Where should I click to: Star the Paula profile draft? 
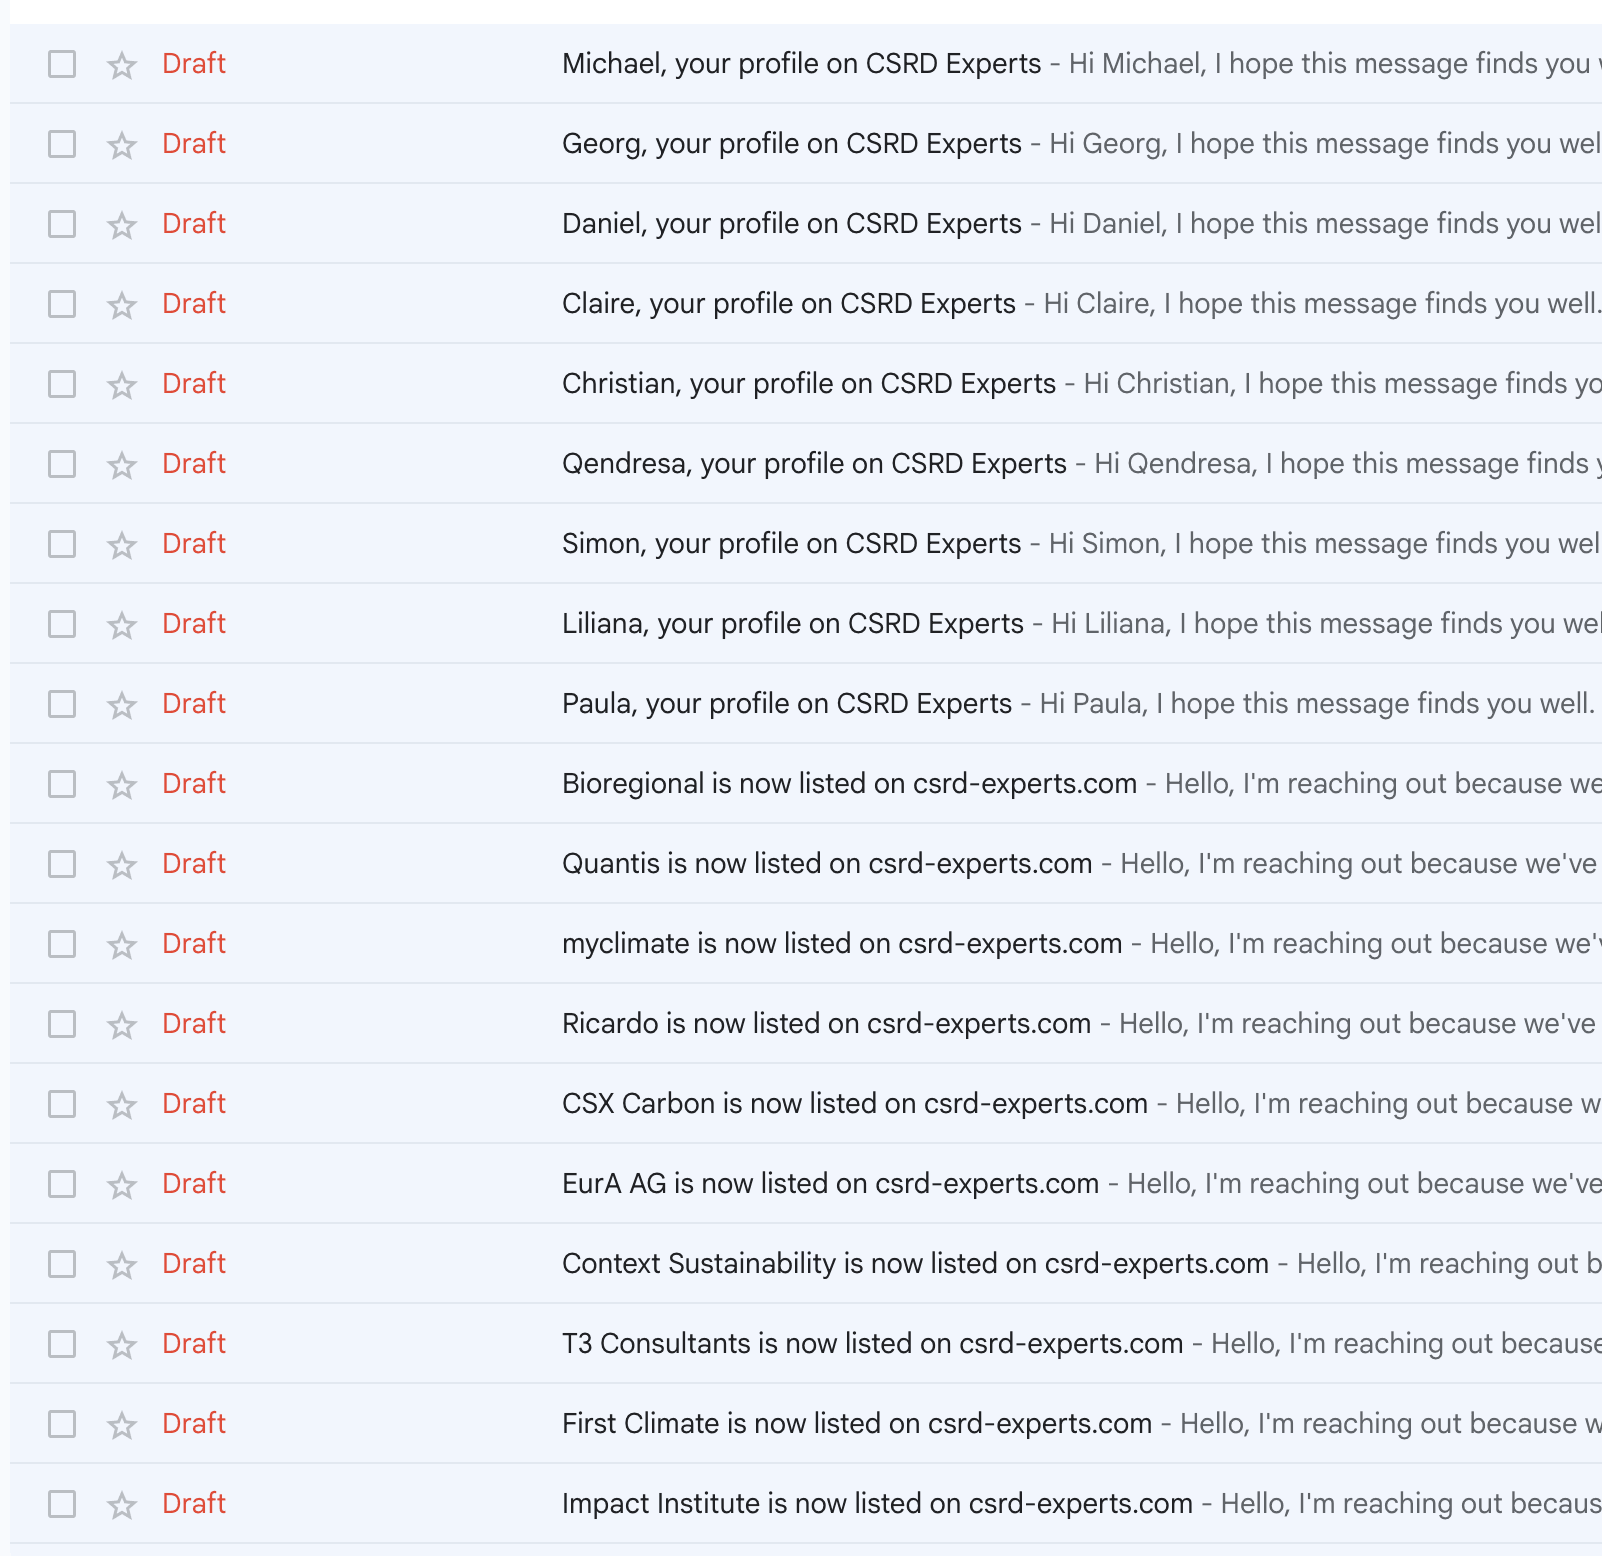point(122,705)
